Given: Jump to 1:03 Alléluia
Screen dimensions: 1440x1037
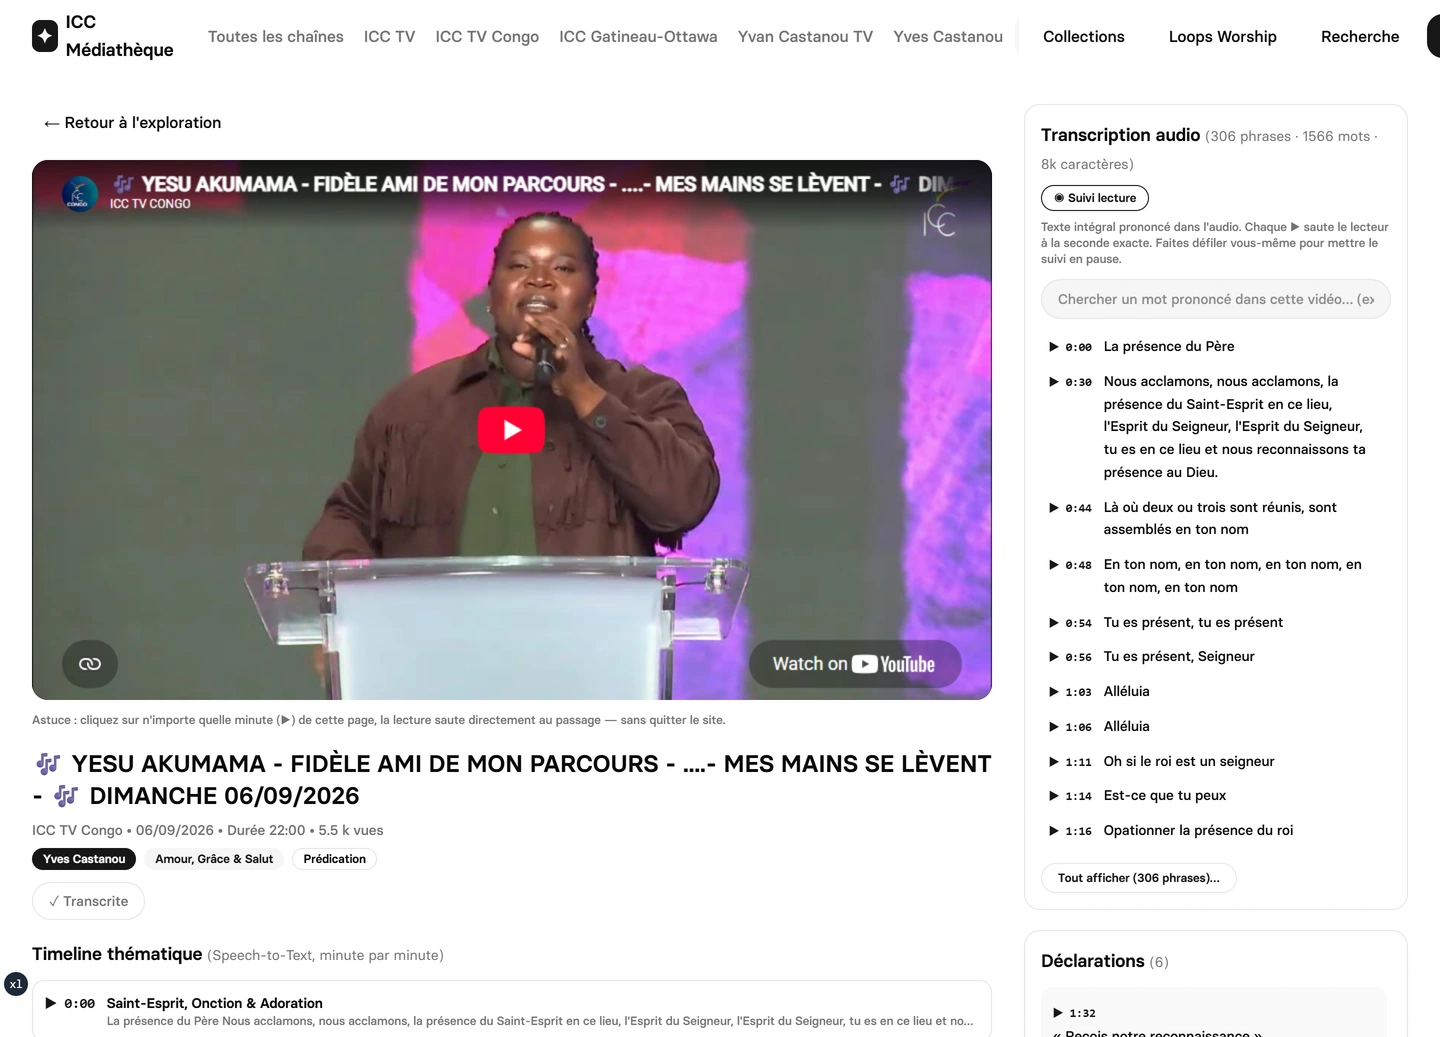Looking at the screenshot, I should tap(1215, 692).
